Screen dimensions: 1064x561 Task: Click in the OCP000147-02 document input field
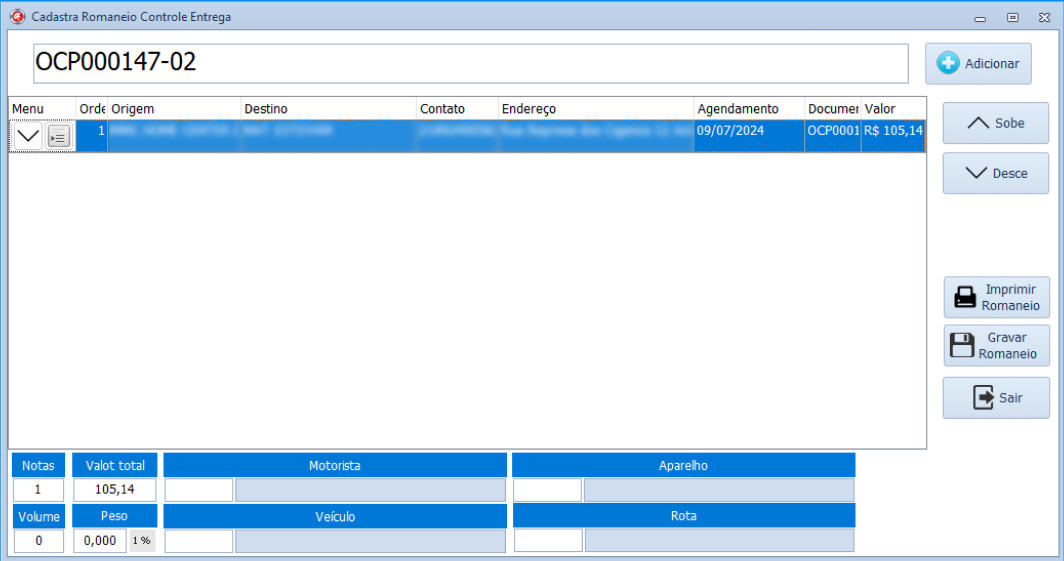[x=470, y=63]
